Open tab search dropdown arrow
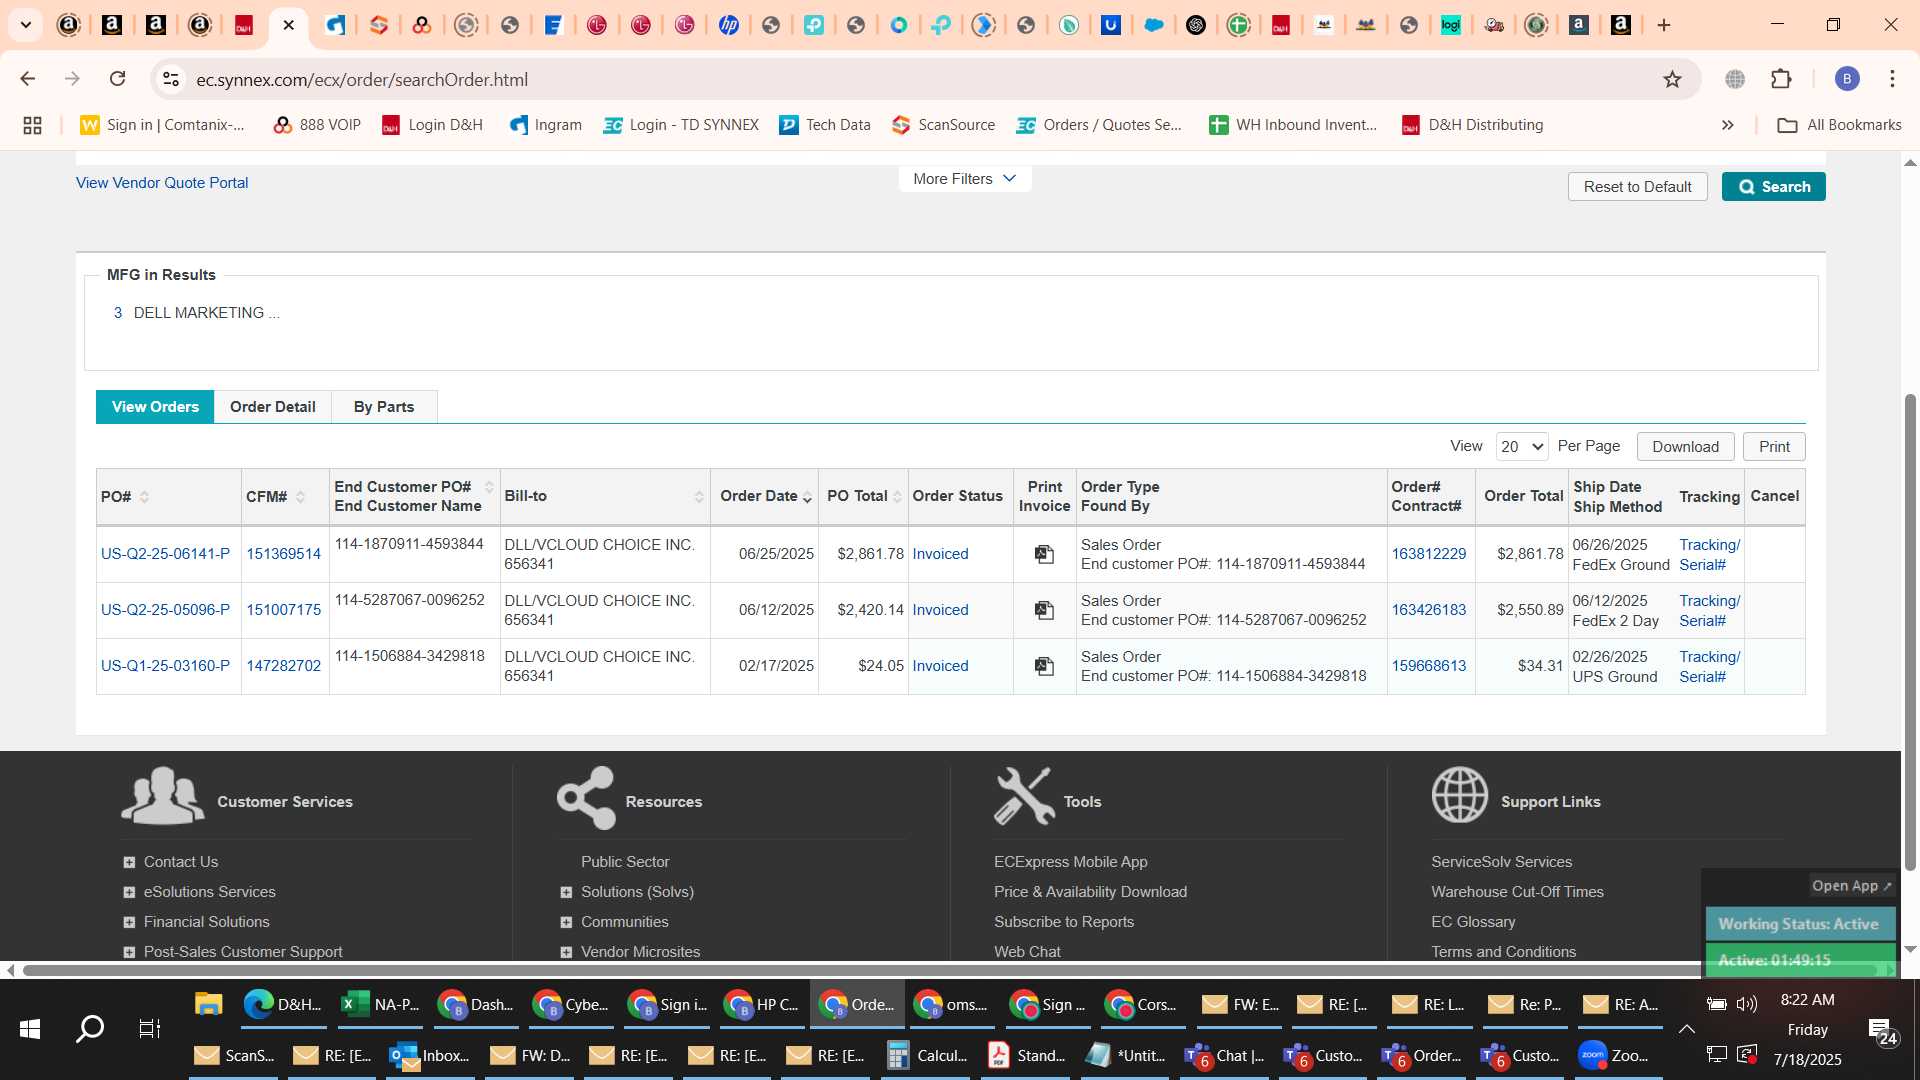Screen dimensions: 1920x1080 coord(26,25)
